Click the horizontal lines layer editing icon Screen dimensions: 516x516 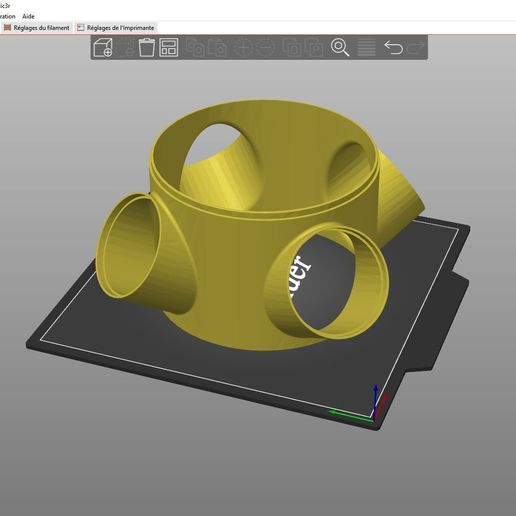[366, 47]
